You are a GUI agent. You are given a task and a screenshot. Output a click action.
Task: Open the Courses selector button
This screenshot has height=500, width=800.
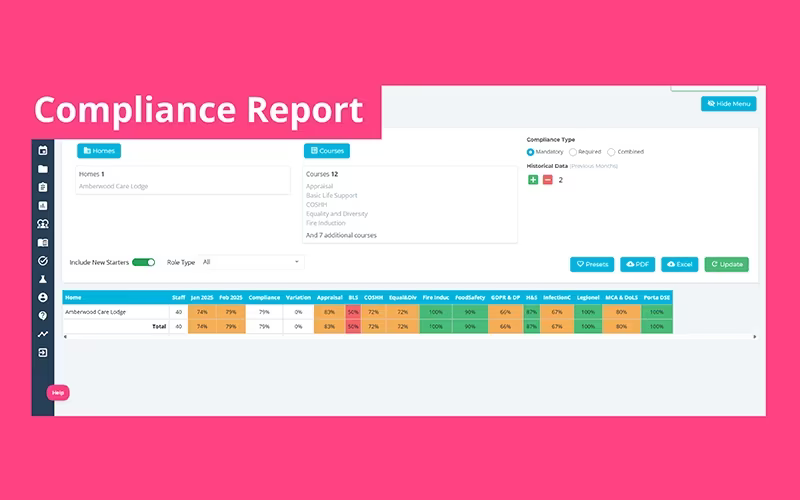coord(327,151)
